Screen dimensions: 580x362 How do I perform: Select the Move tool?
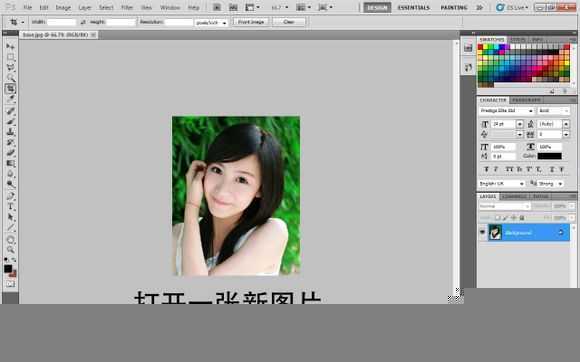(x=10, y=47)
